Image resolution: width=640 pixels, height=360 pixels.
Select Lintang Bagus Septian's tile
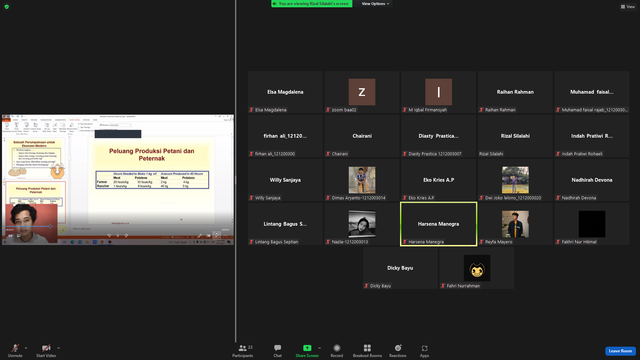pyautogui.click(x=285, y=224)
